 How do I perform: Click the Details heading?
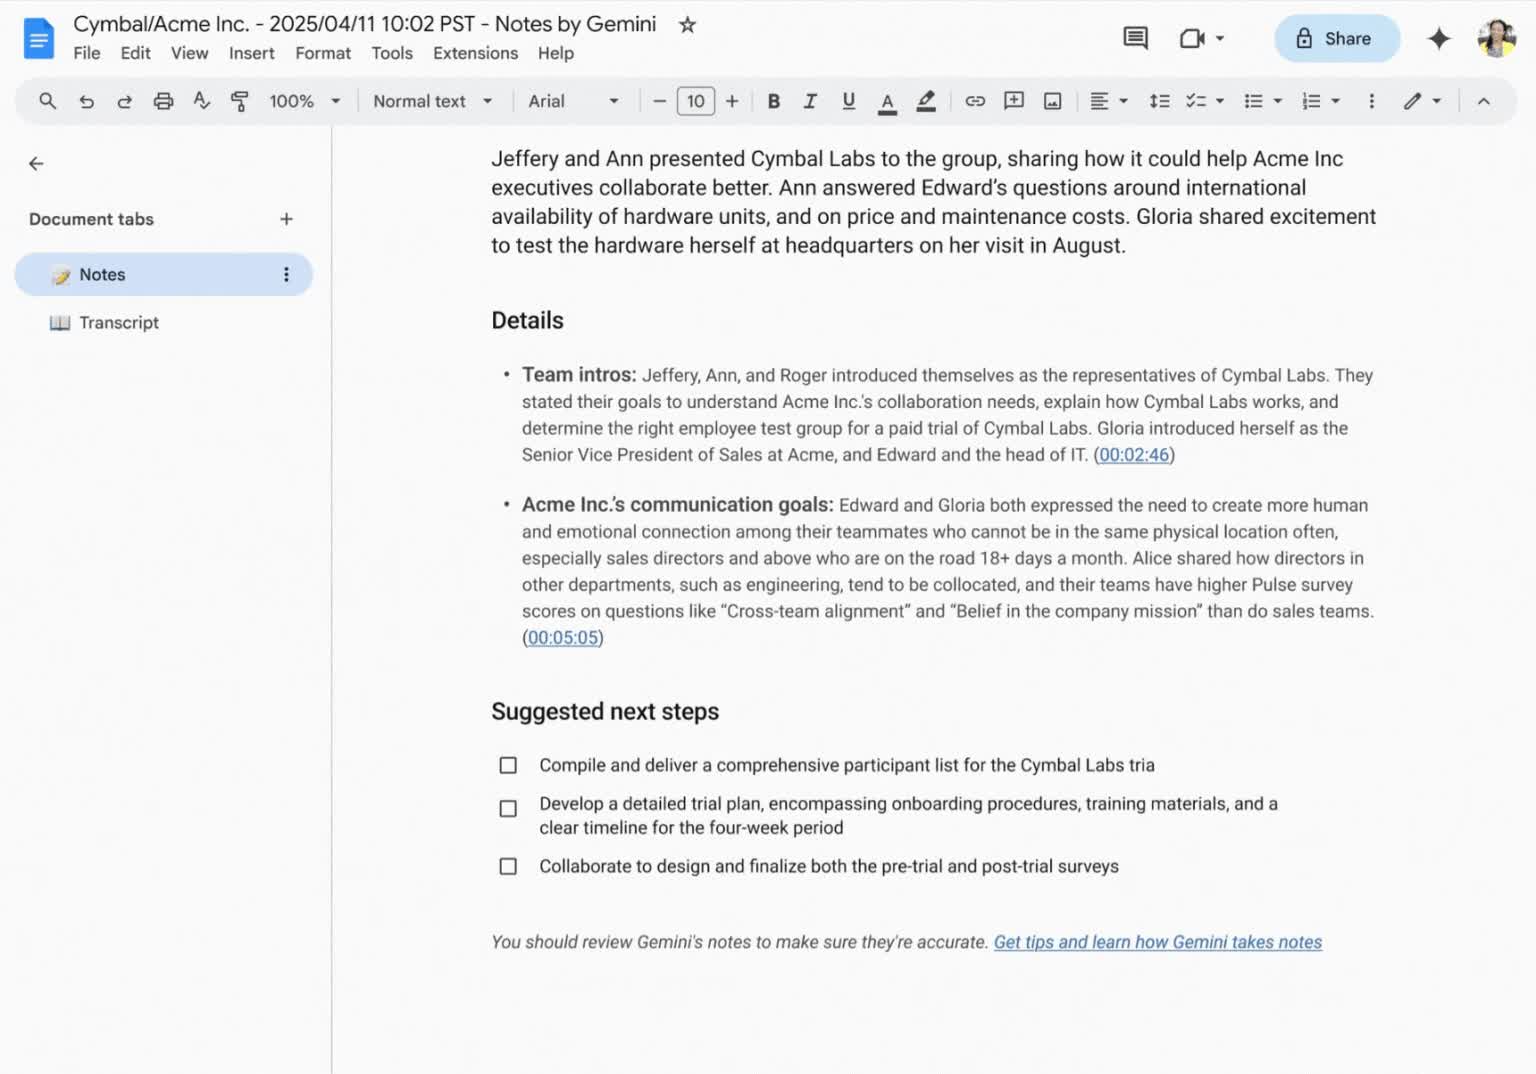tap(527, 321)
